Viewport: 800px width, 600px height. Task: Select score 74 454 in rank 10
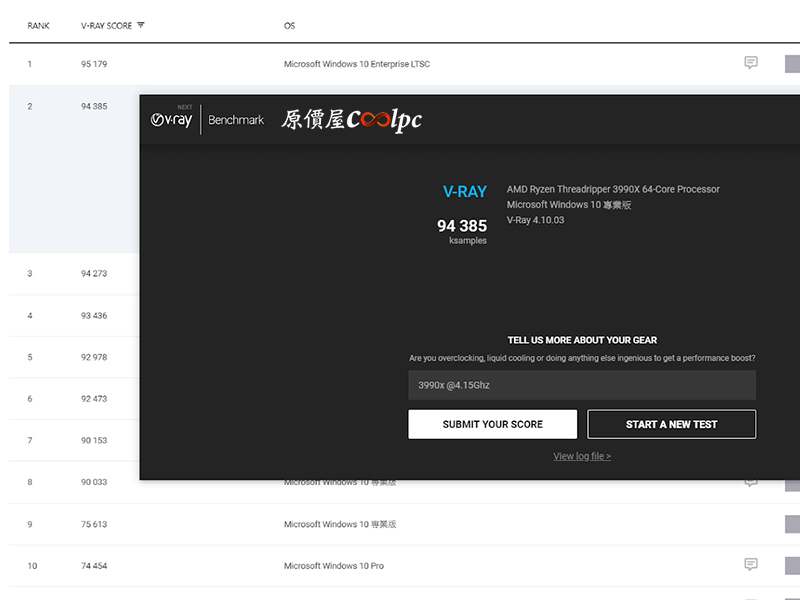pos(94,566)
